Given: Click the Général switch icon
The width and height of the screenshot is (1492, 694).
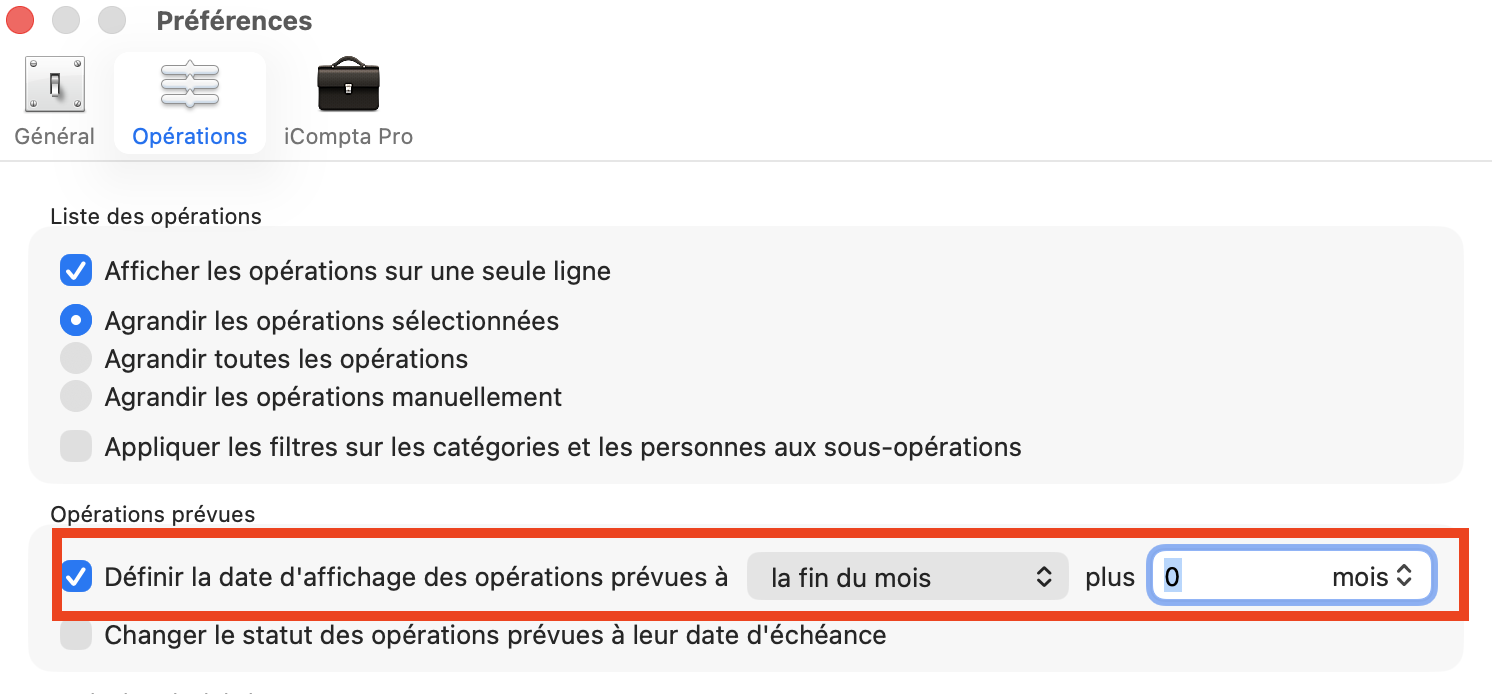Looking at the screenshot, I should (x=54, y=84).
